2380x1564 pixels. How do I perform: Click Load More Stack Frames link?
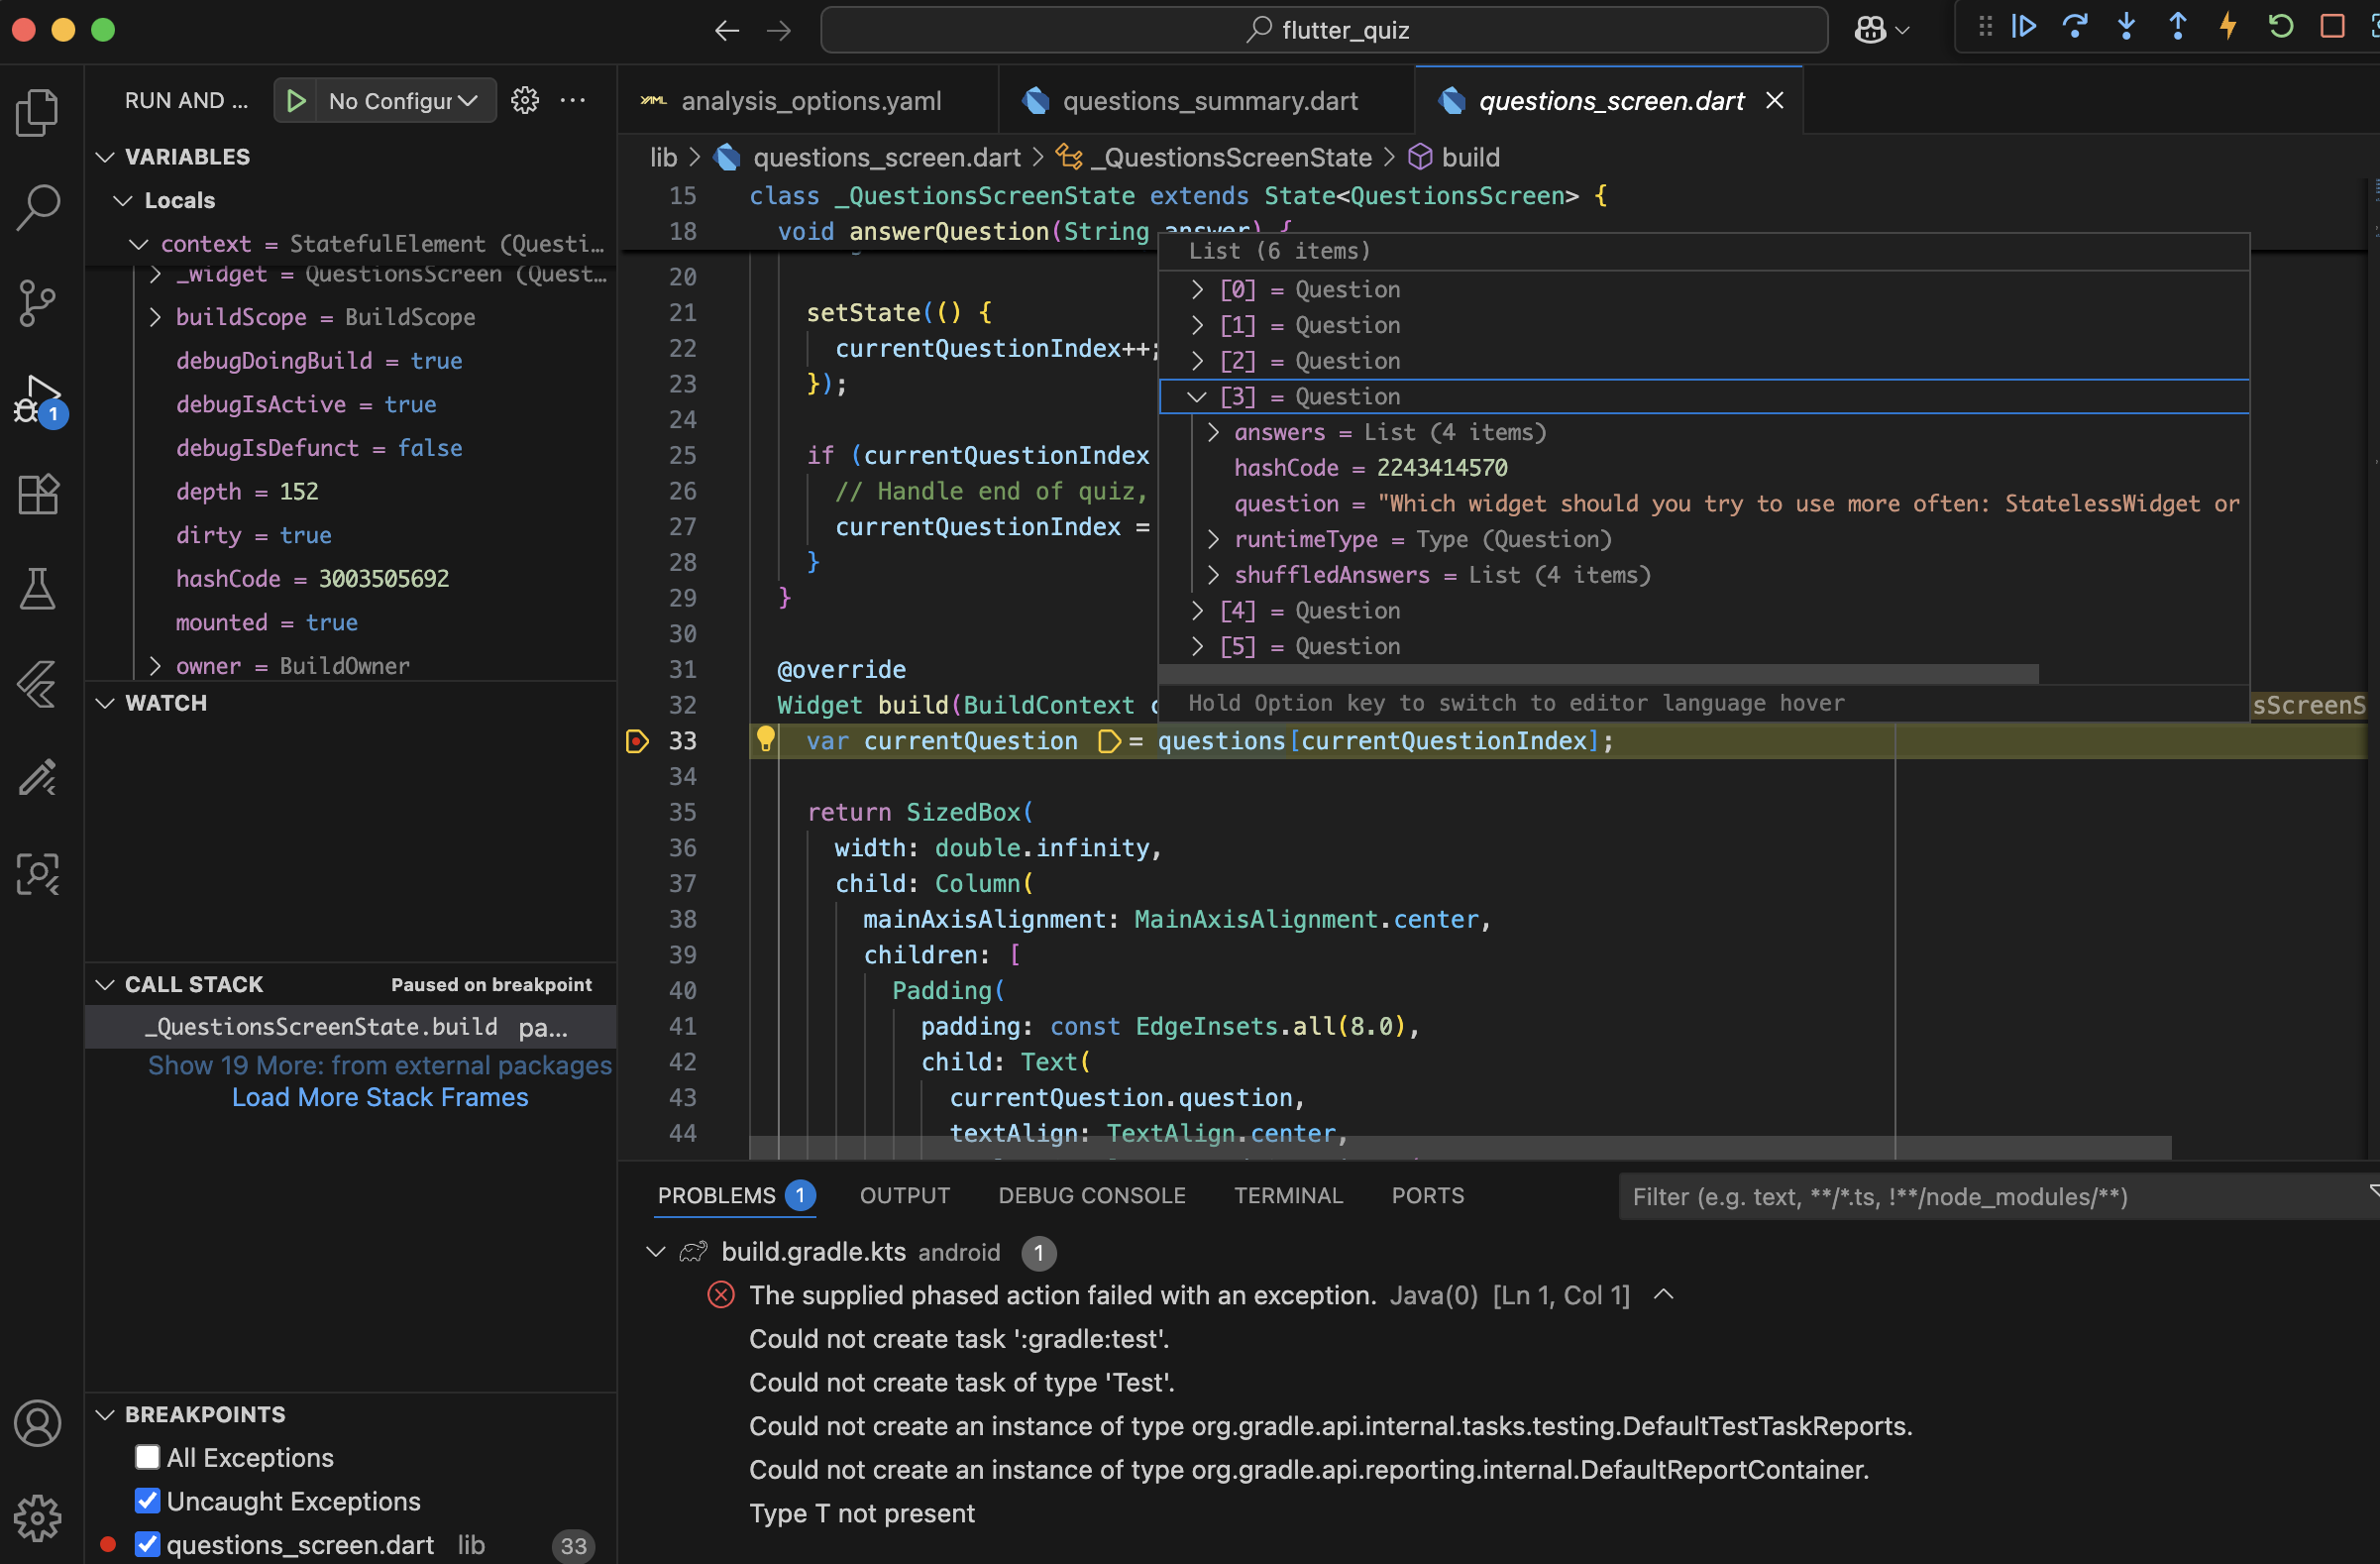[x=379, y=1097]
